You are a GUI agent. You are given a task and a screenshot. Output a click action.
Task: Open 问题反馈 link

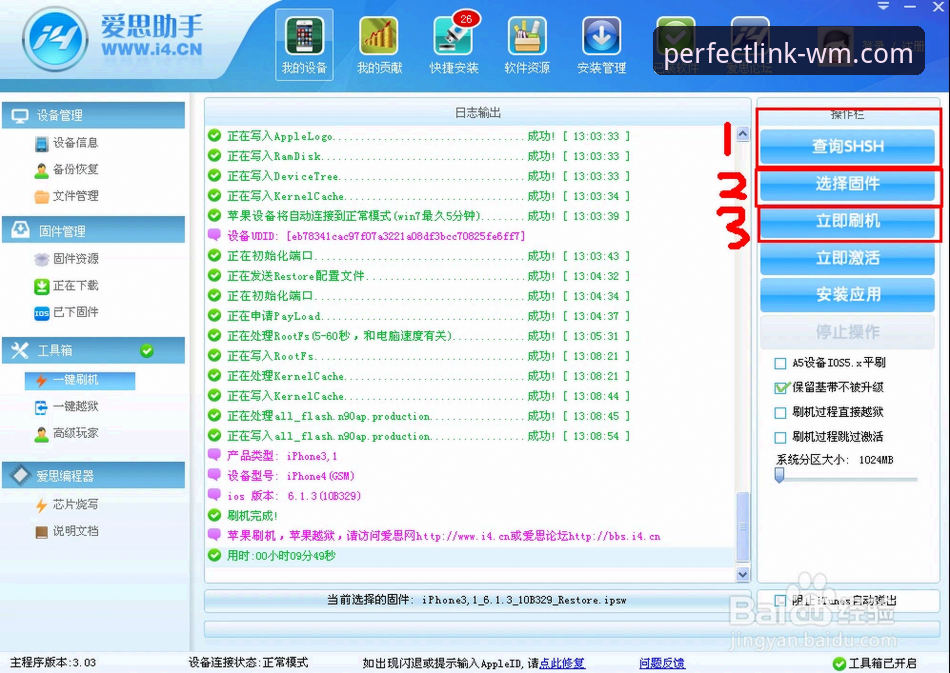click(662, 663)
